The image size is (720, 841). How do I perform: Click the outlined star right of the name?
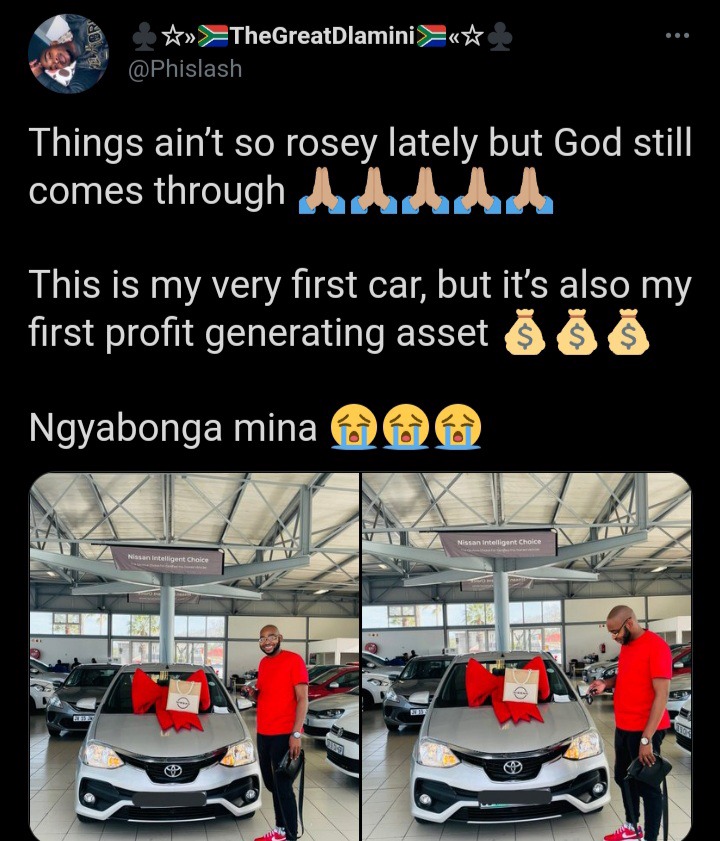[473, 36]
